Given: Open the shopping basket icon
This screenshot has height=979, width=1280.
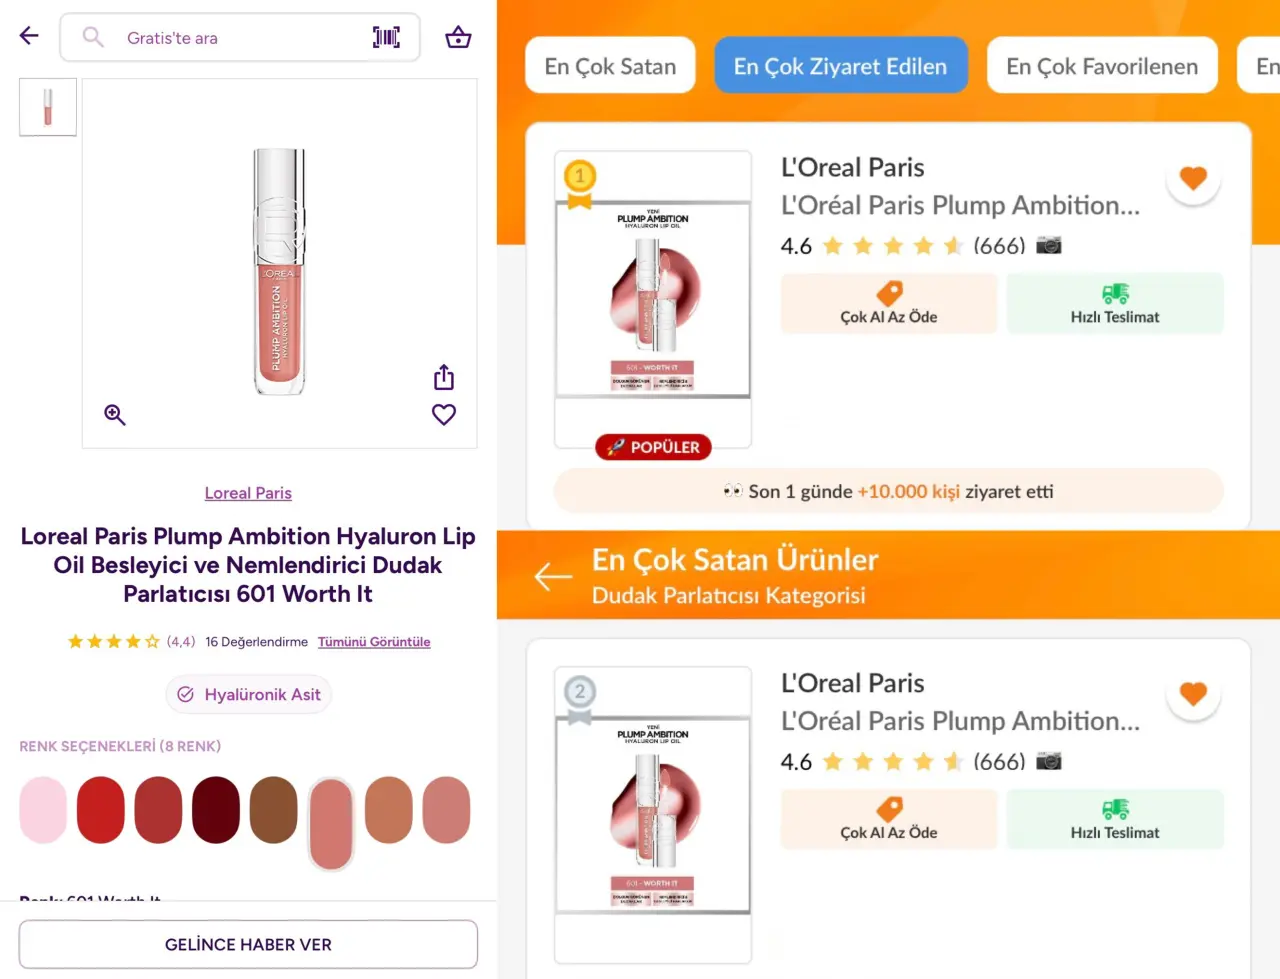Looking at the screenshot, I should tap(458, 38).
